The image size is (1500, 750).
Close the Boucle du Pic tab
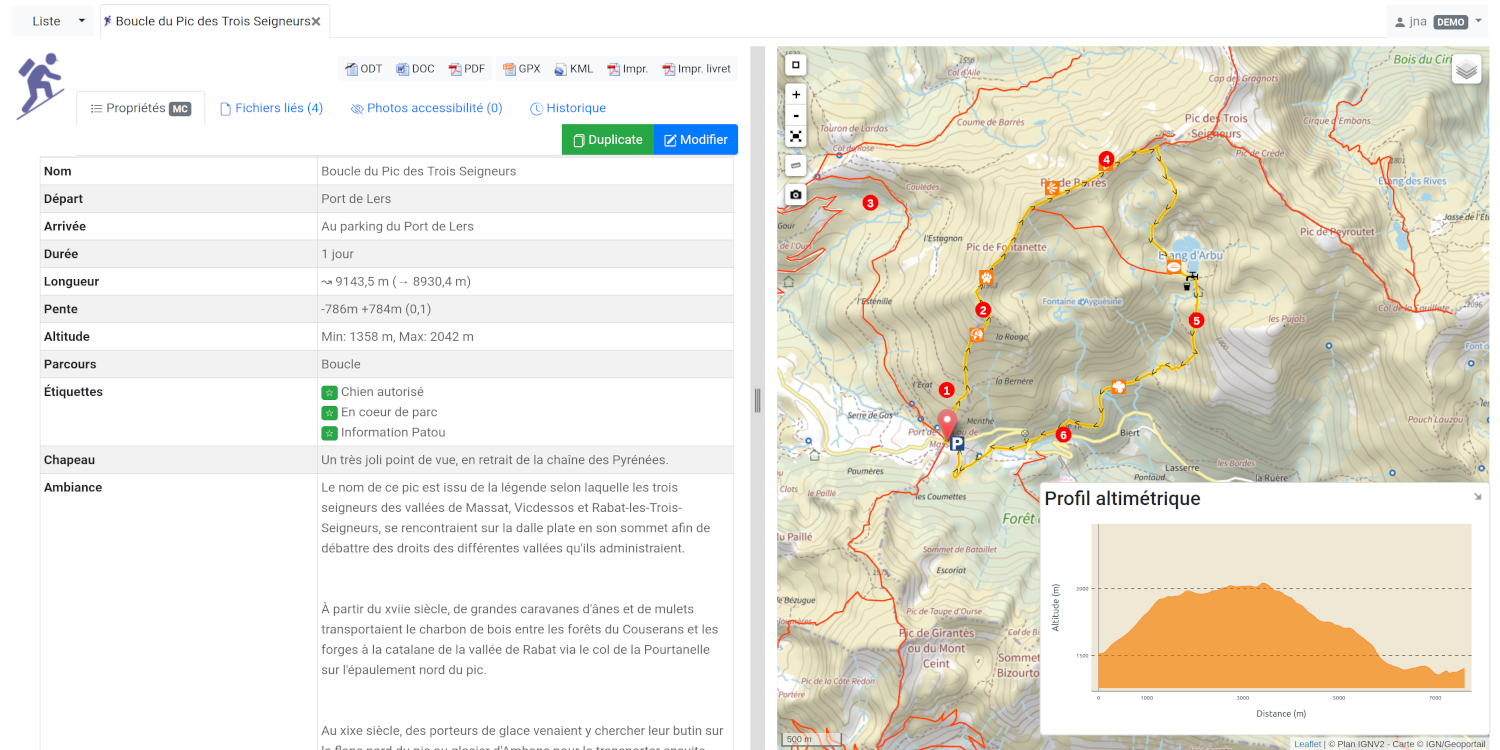316,21
